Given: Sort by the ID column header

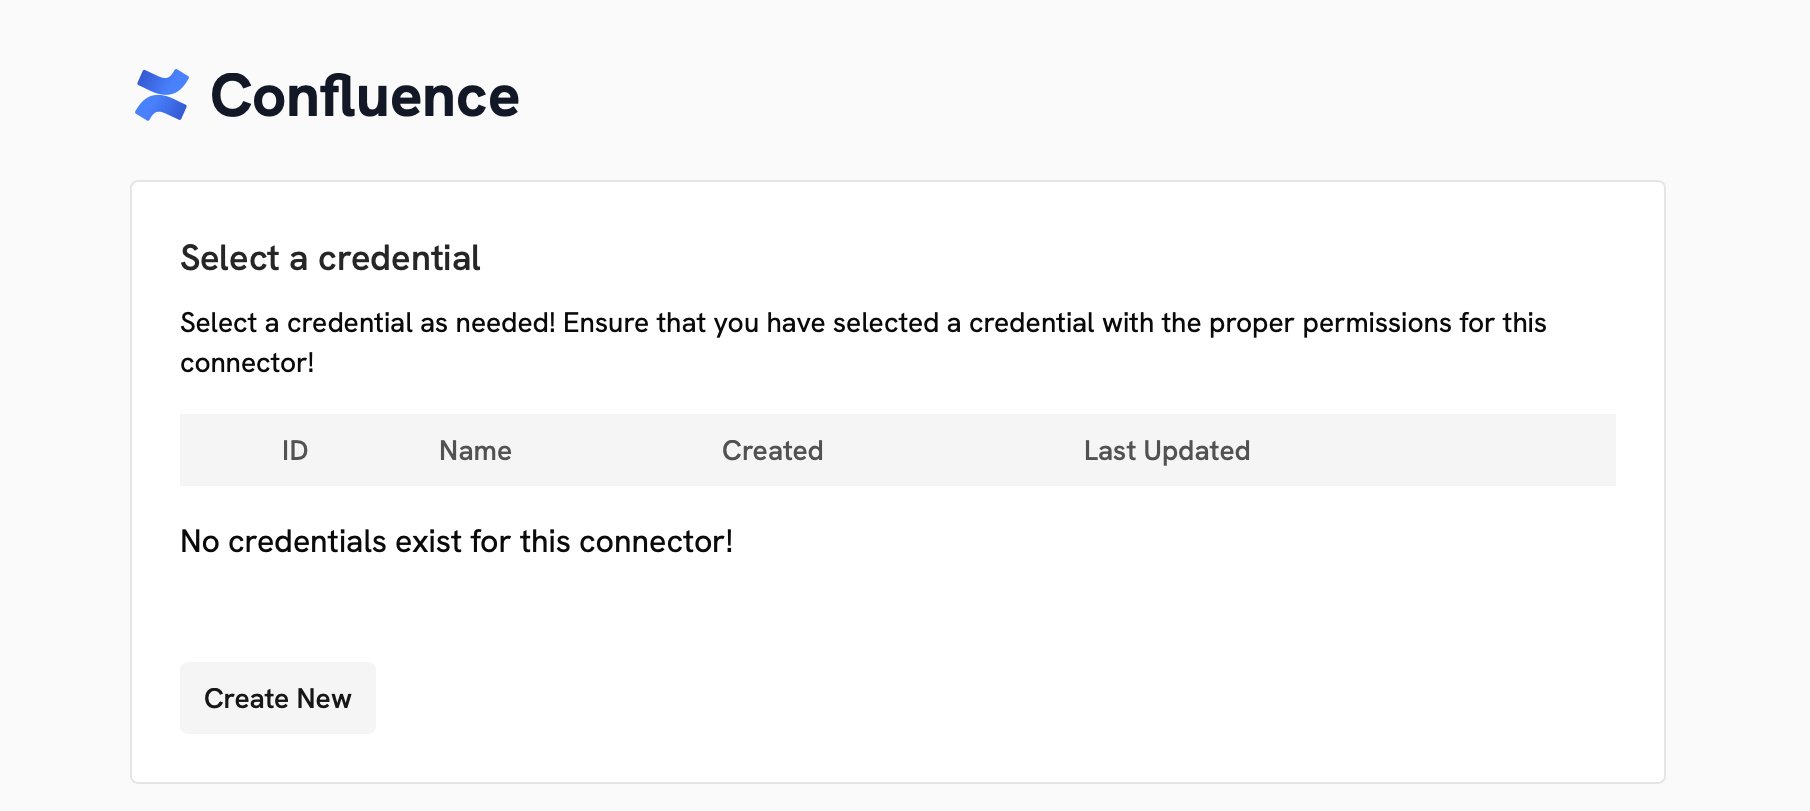Looking at the screenshot, I should [x=295, y=450].
